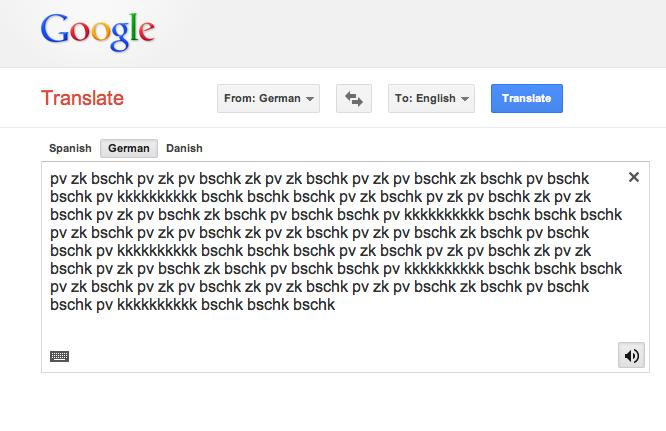Click the blue Translate button

click(x=527, y=99)
